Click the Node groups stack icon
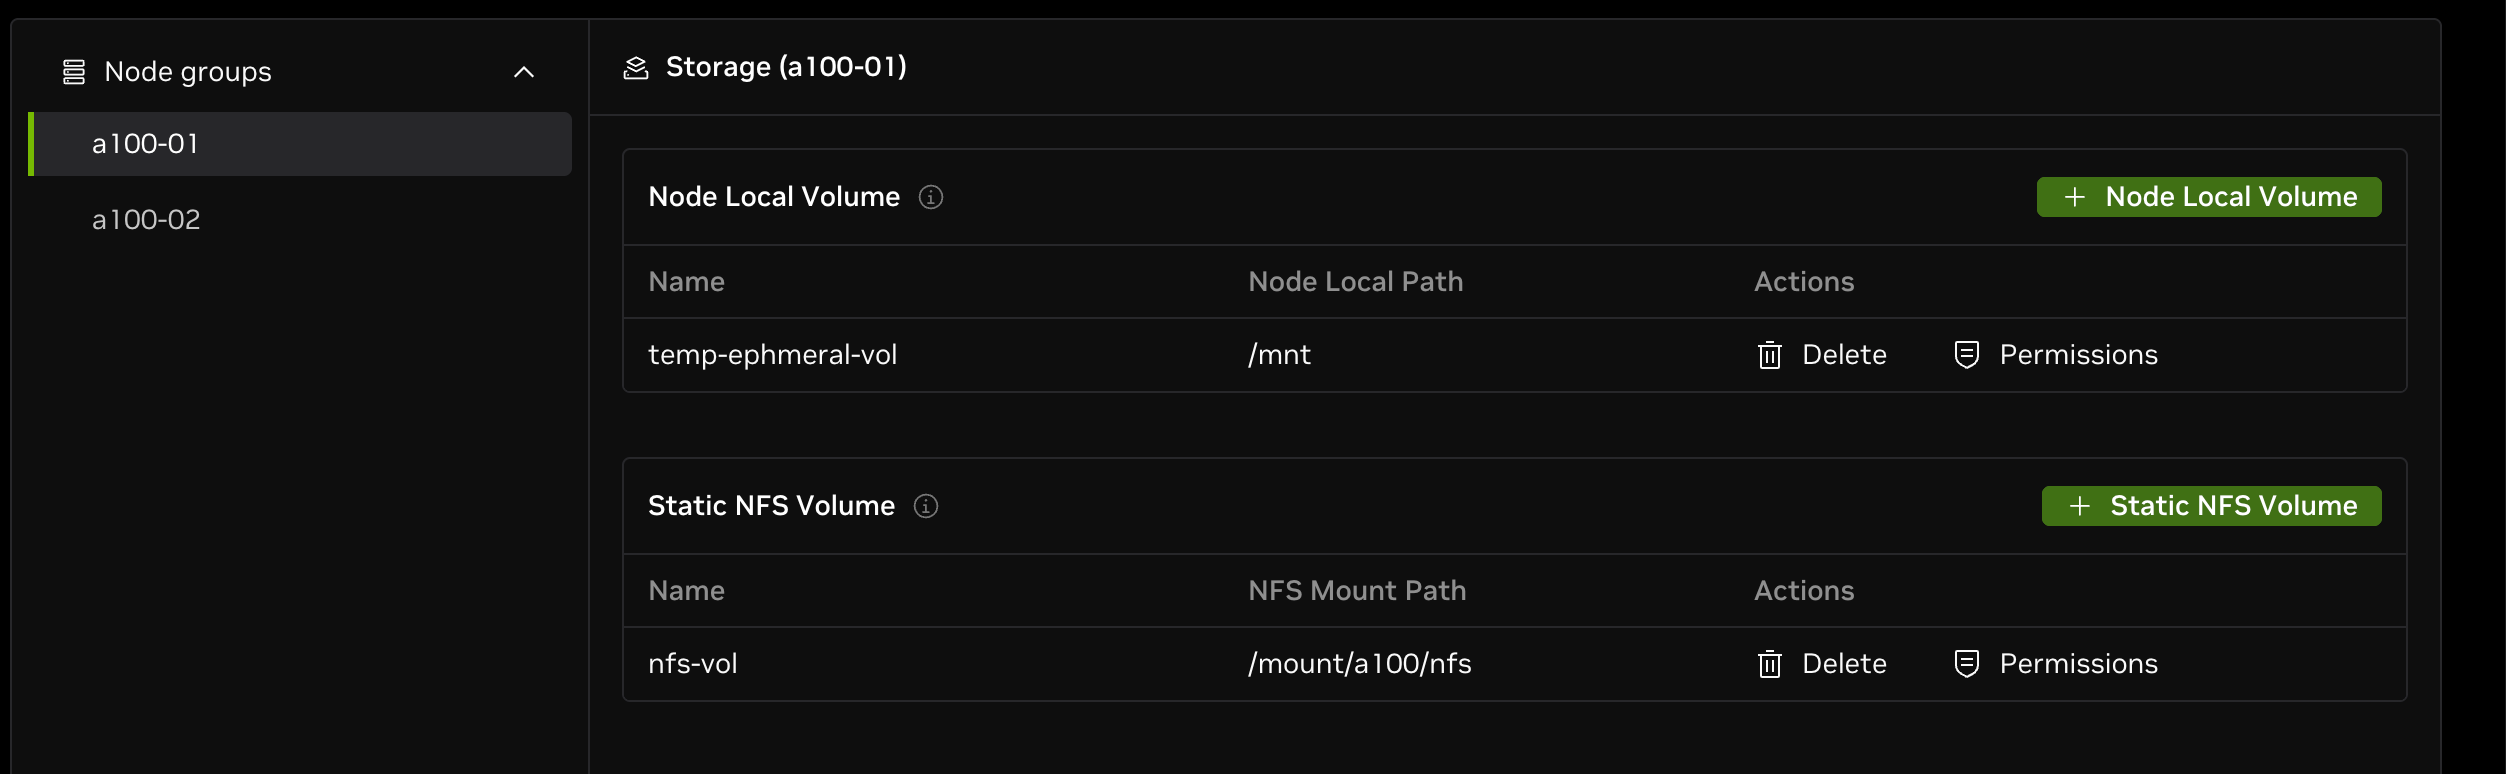Screen dimensions: 2506x774 click(x=74, y=72)
